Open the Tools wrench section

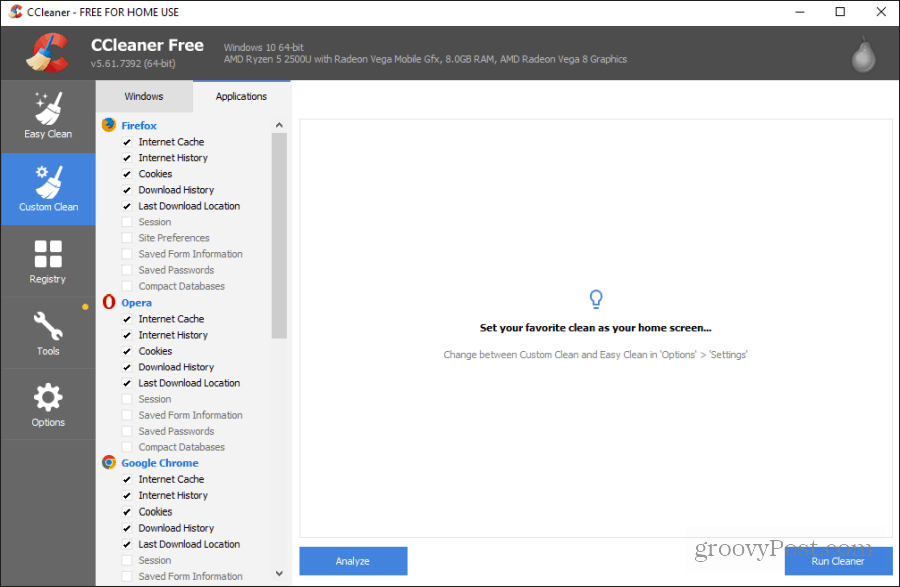(x=48, y=333)
